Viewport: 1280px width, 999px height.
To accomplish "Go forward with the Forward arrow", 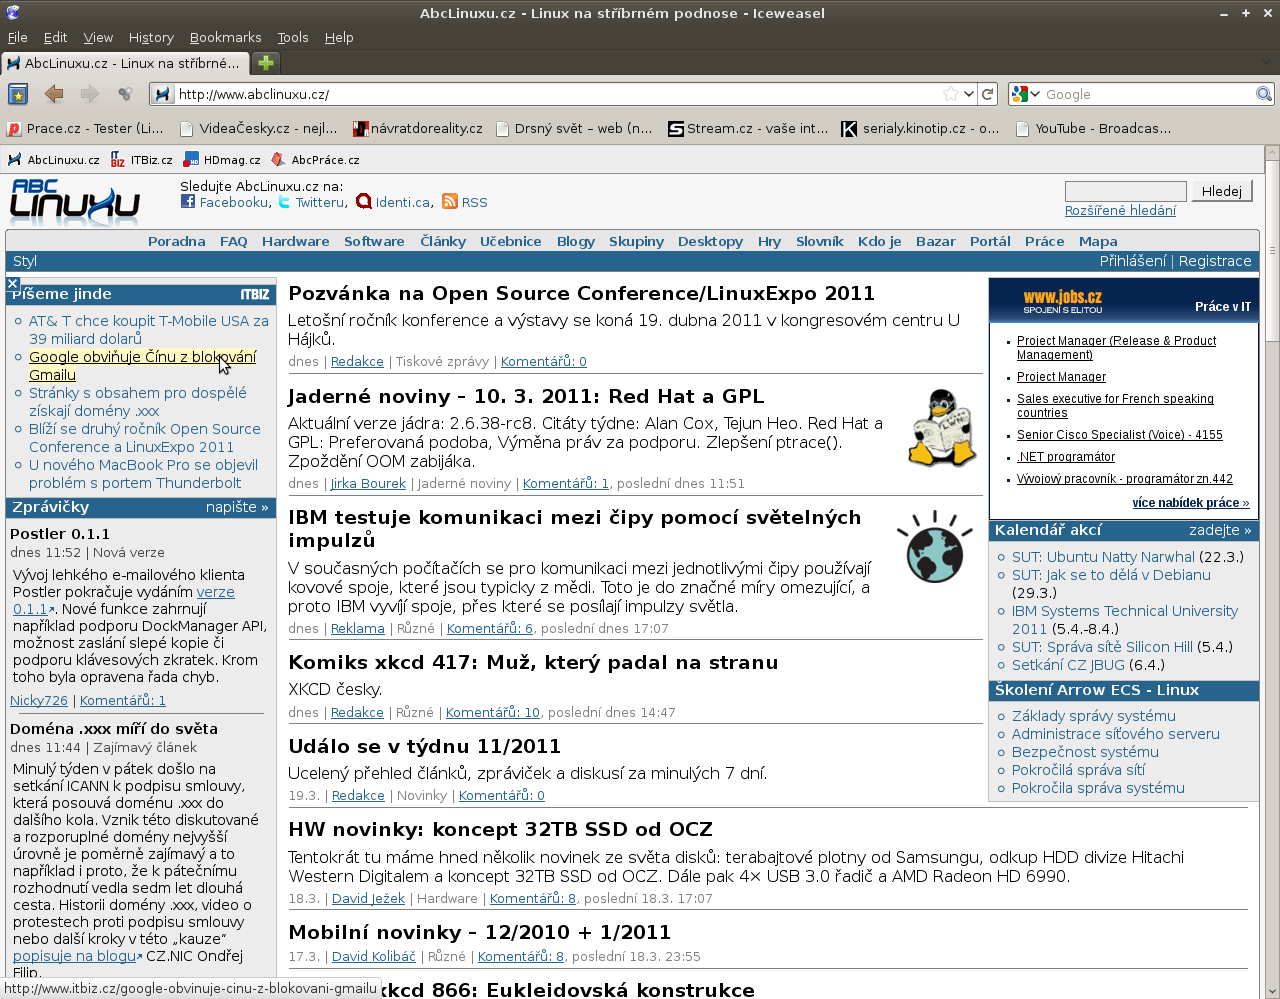I will (x=90, y=94).
